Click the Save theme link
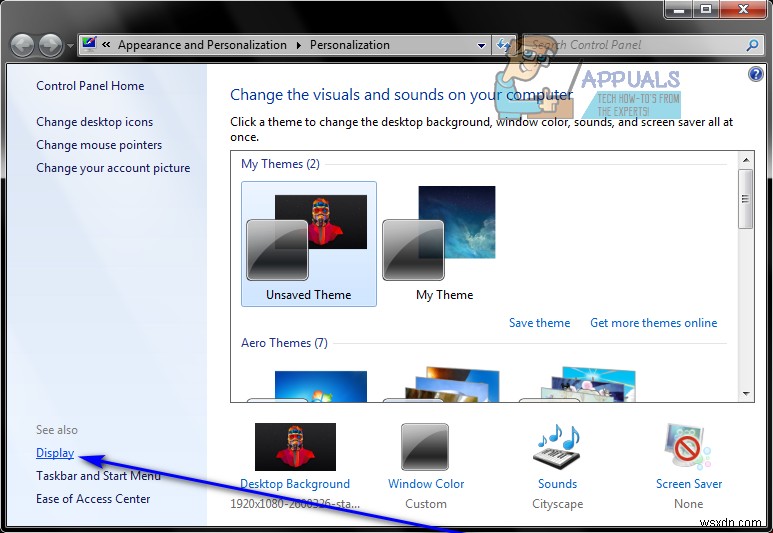Screen dimensions: 773x533 pyautogui.click(x=539, y=323)
